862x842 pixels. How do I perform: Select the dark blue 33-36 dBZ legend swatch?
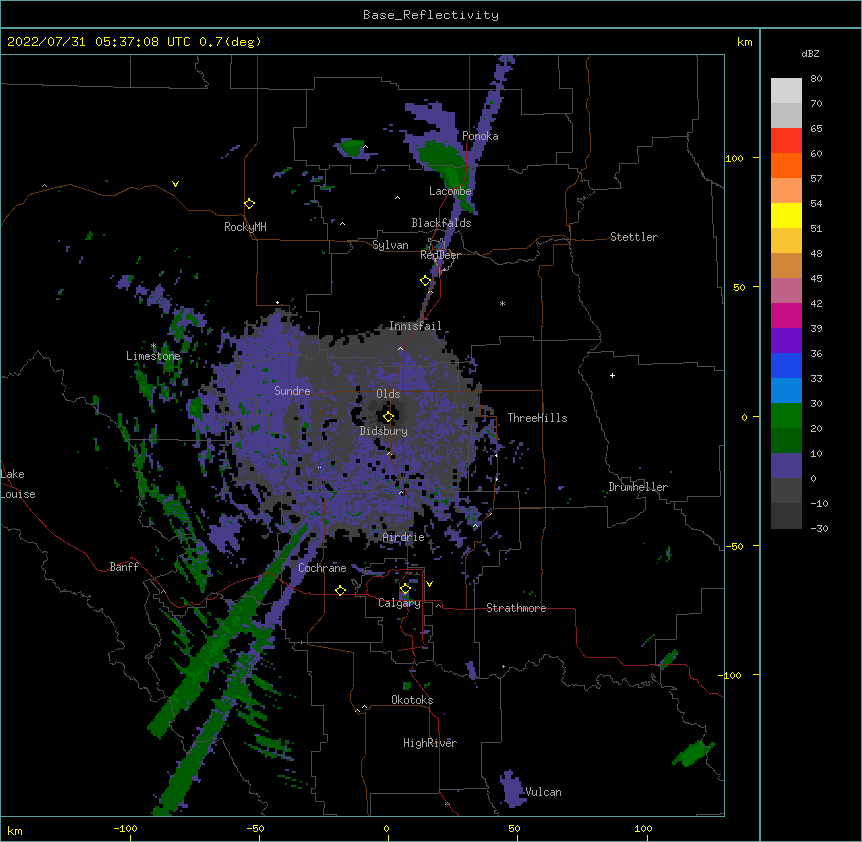click(x=786, y=366)
